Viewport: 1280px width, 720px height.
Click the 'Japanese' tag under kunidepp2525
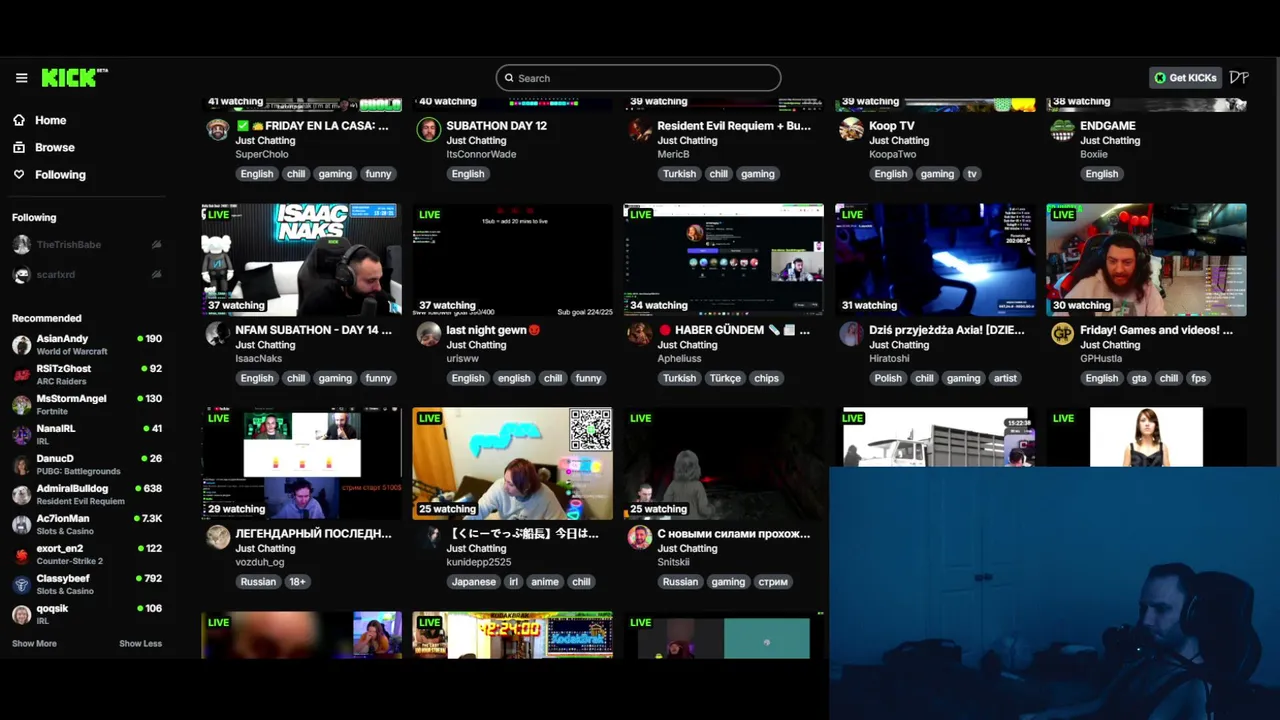click(473, 582)
